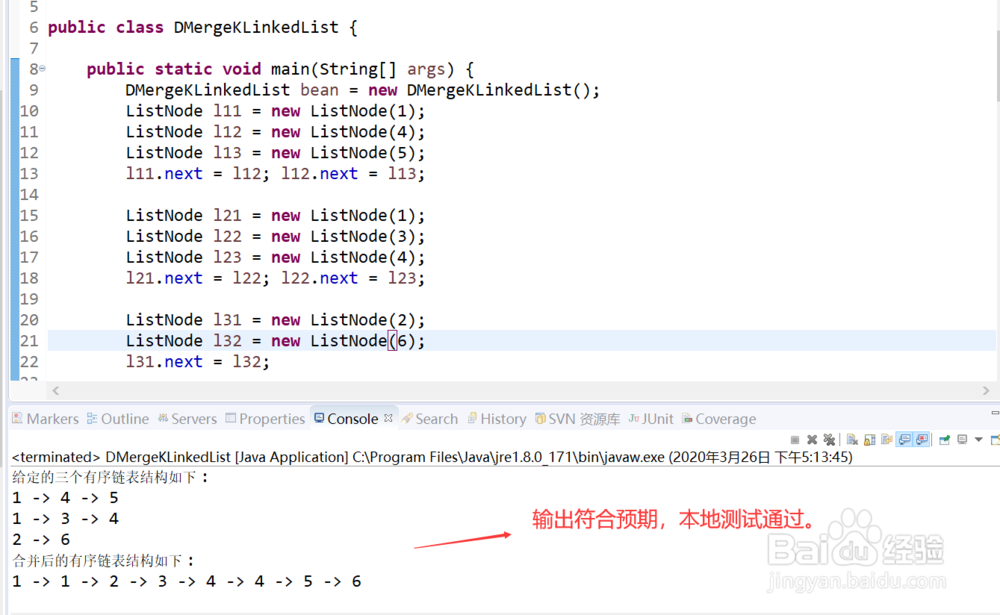Click terminated launch description text

(x=432, y=457)
